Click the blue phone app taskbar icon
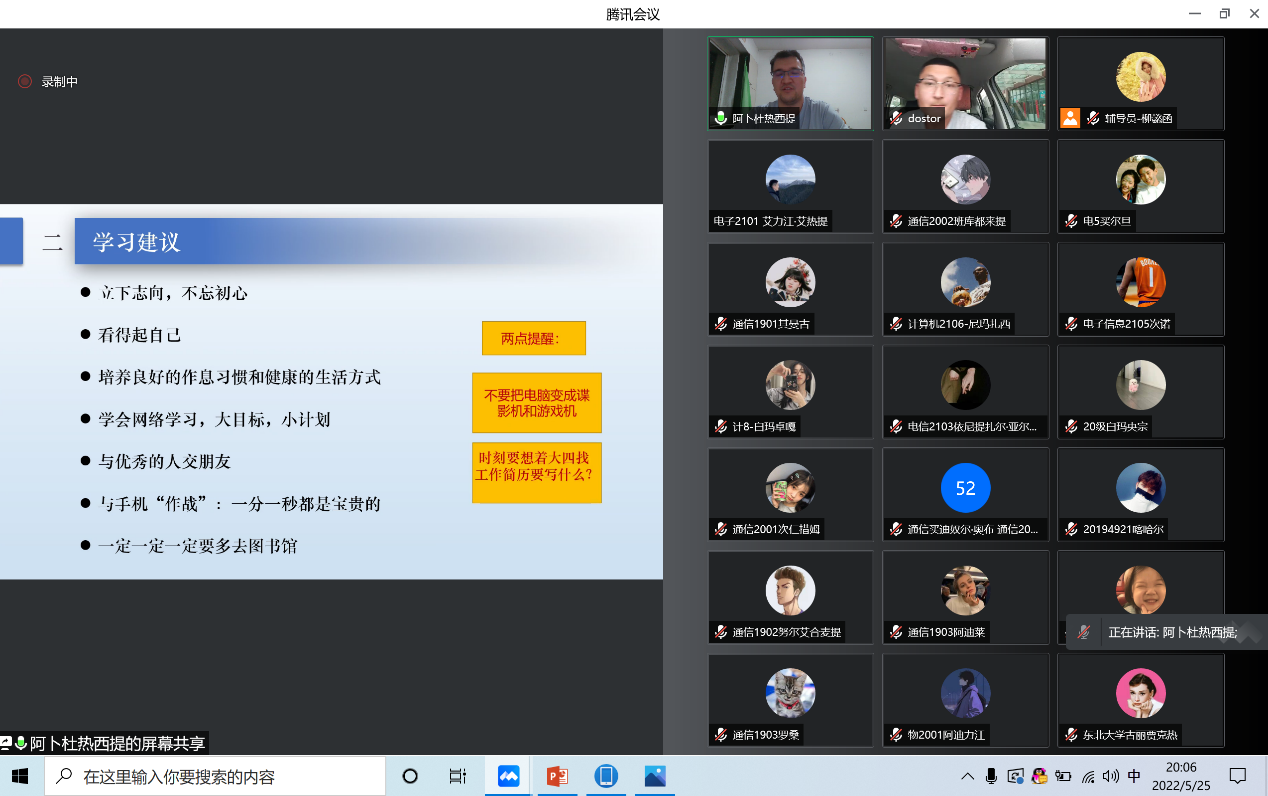 click(x=606, y=776)
